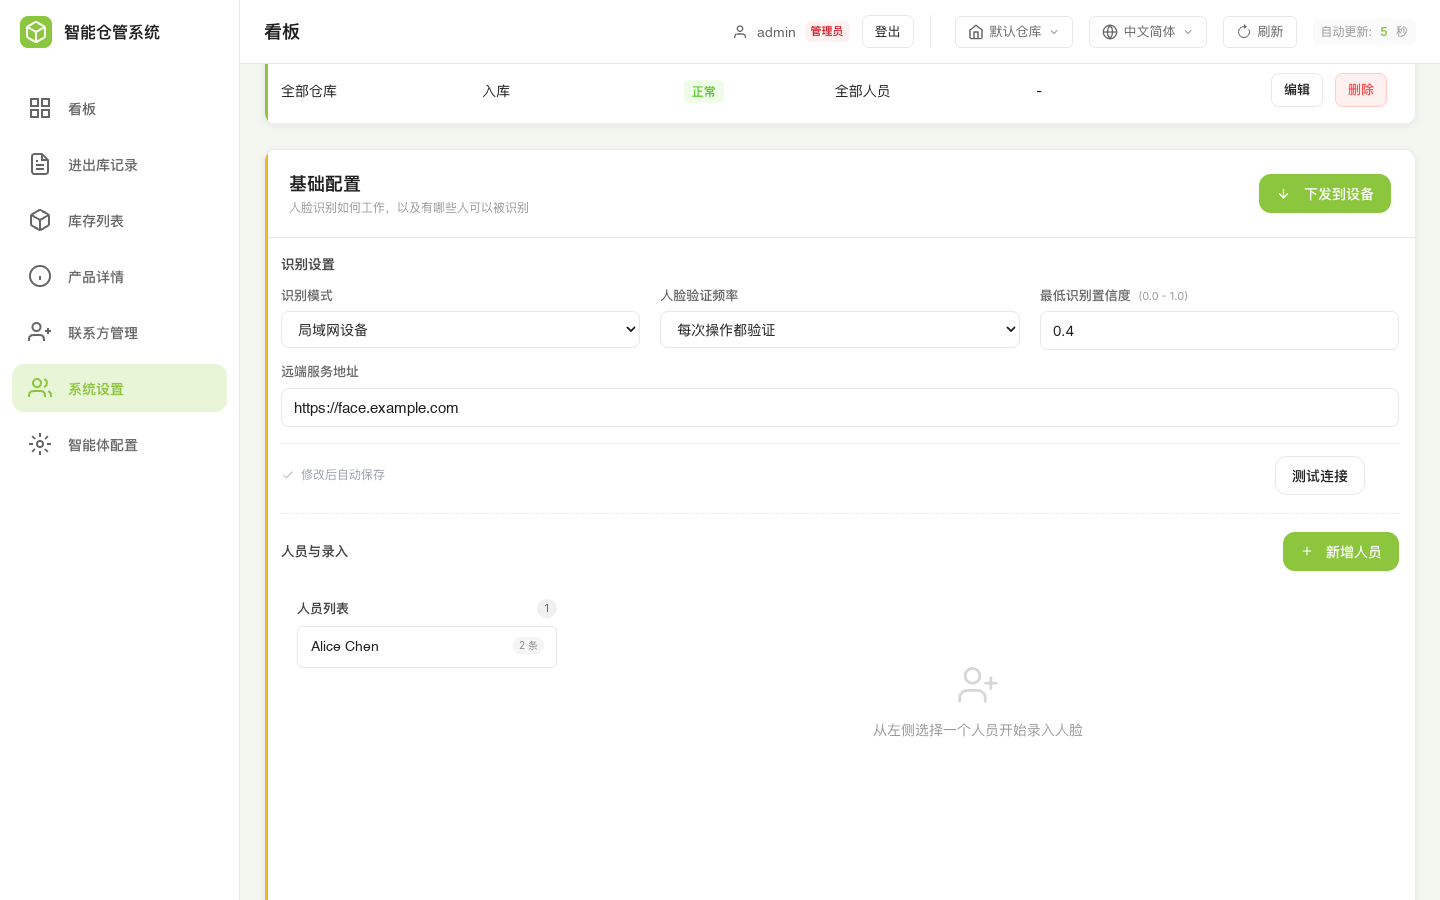Click the chevron next to 中文简体
This screenshot has width=1440, height=900.
[x=1188, y=32]
